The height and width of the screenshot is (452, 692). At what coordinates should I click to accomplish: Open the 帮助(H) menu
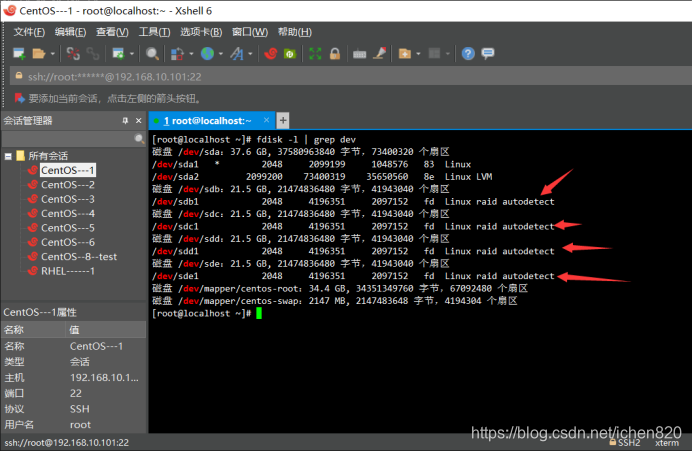pyautogui.click(x=294, y=32)
